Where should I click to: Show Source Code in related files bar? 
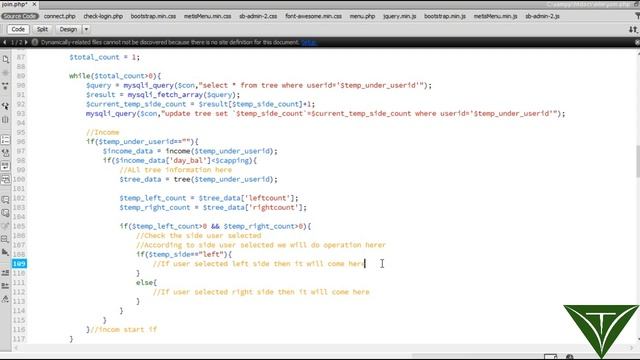(20, 16)
